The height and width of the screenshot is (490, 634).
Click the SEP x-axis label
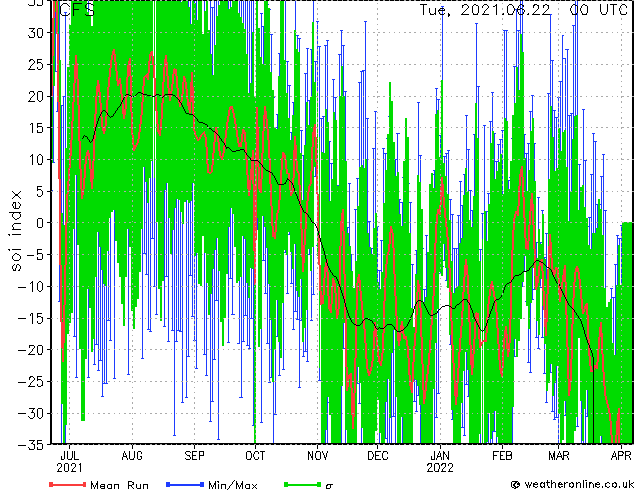point(194,456)
